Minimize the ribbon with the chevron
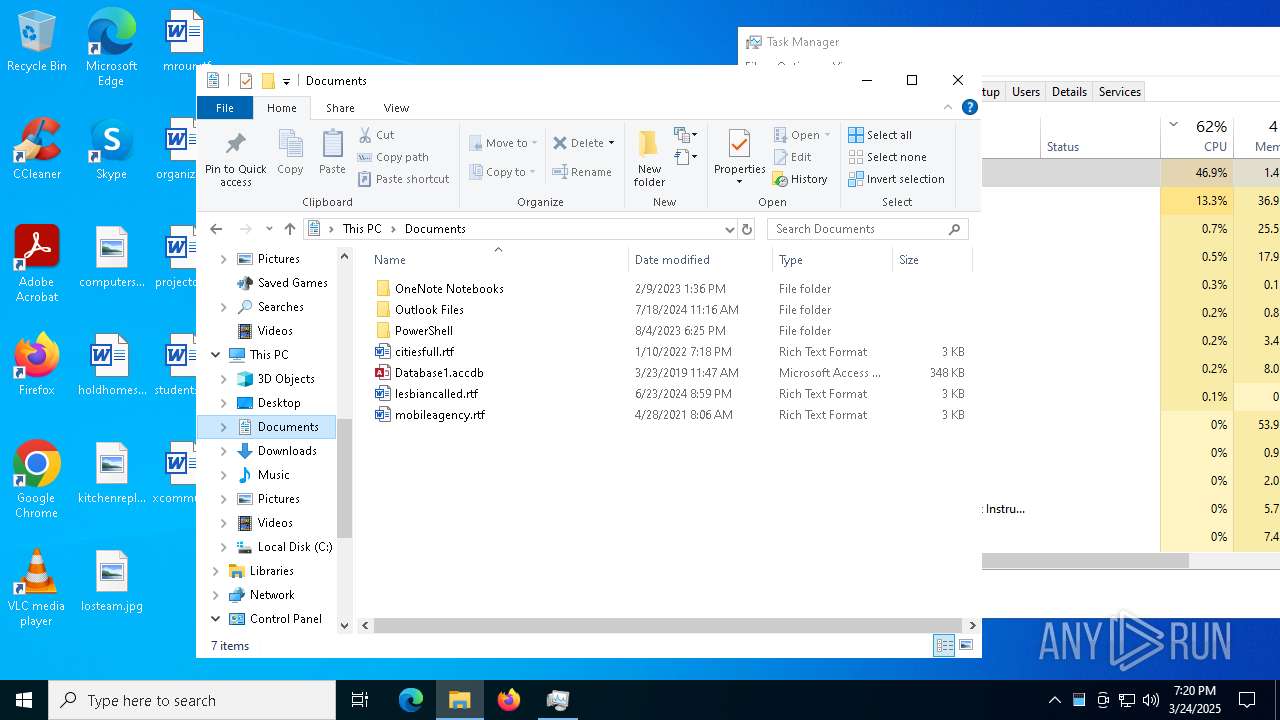This screenshot has width=1280, height=720. coord(948,107)
